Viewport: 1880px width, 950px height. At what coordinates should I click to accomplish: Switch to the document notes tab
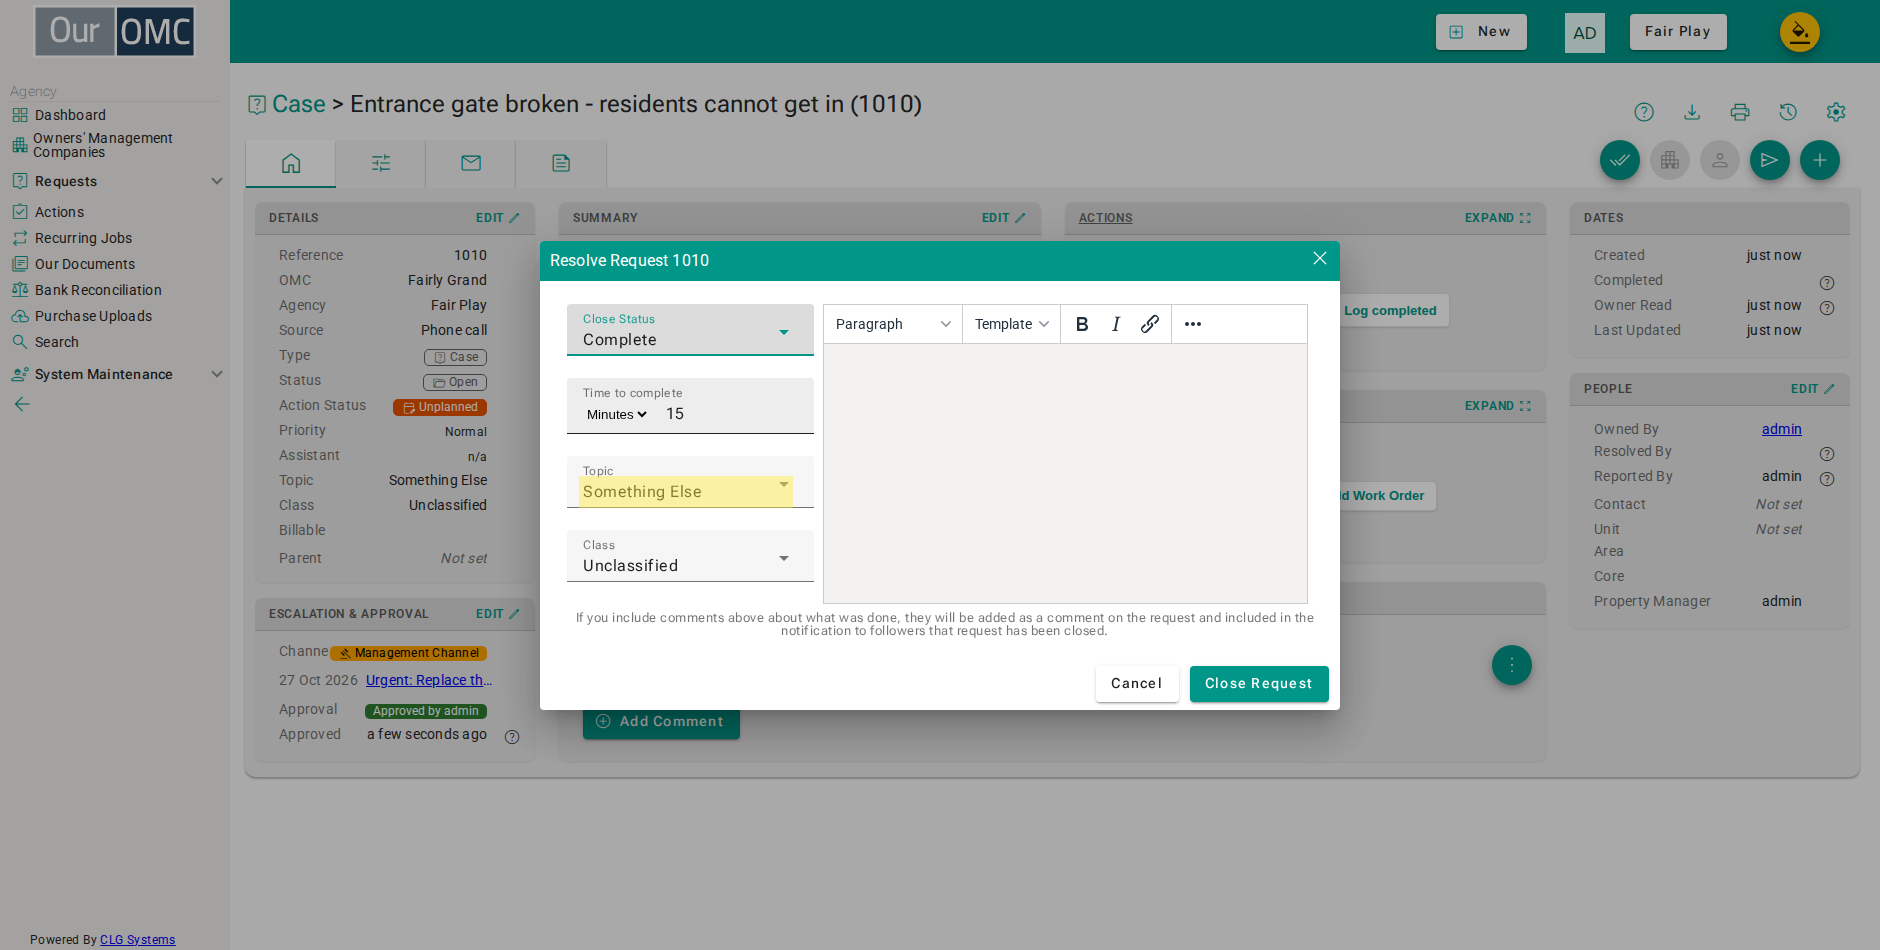pyautogui.click(x=561, y=163)
